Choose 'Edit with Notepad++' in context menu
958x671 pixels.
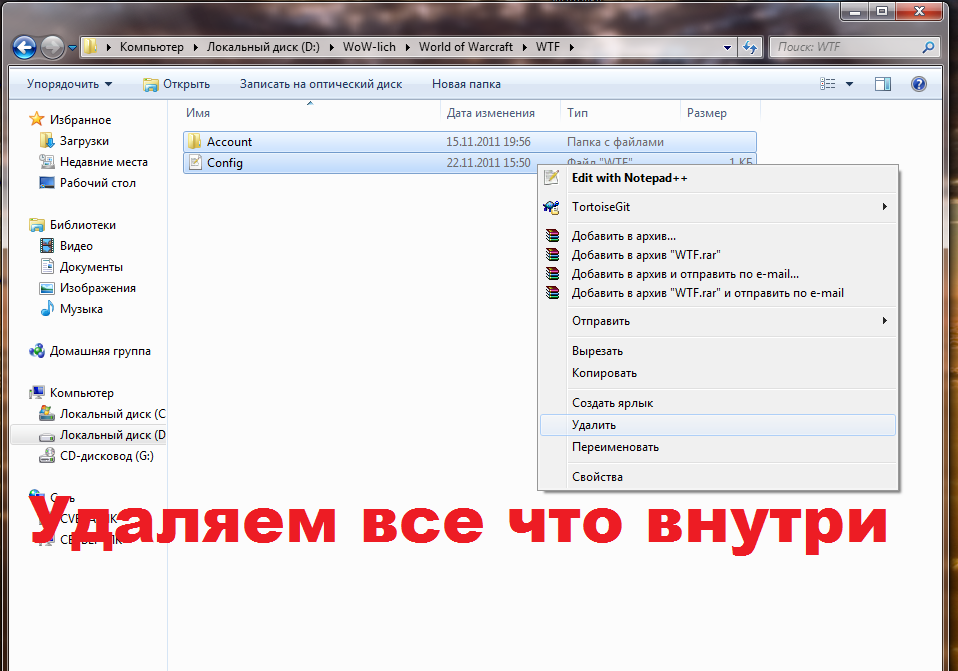[718, 178]
